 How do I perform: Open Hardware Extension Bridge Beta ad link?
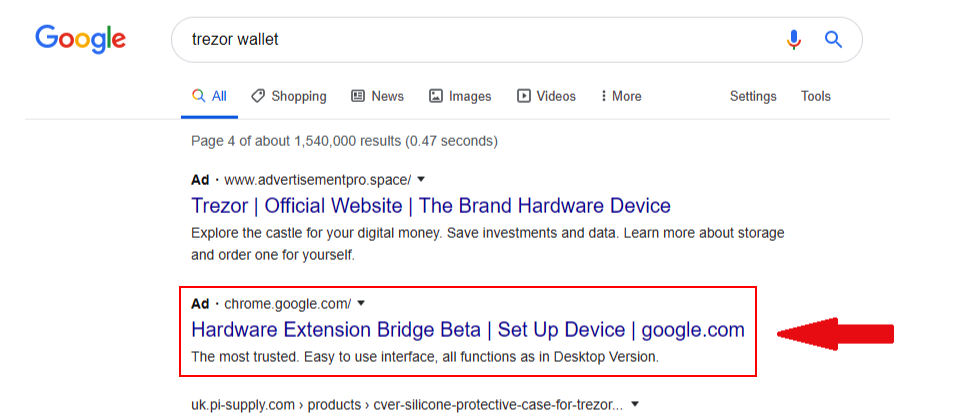click(x=468, y=329)
